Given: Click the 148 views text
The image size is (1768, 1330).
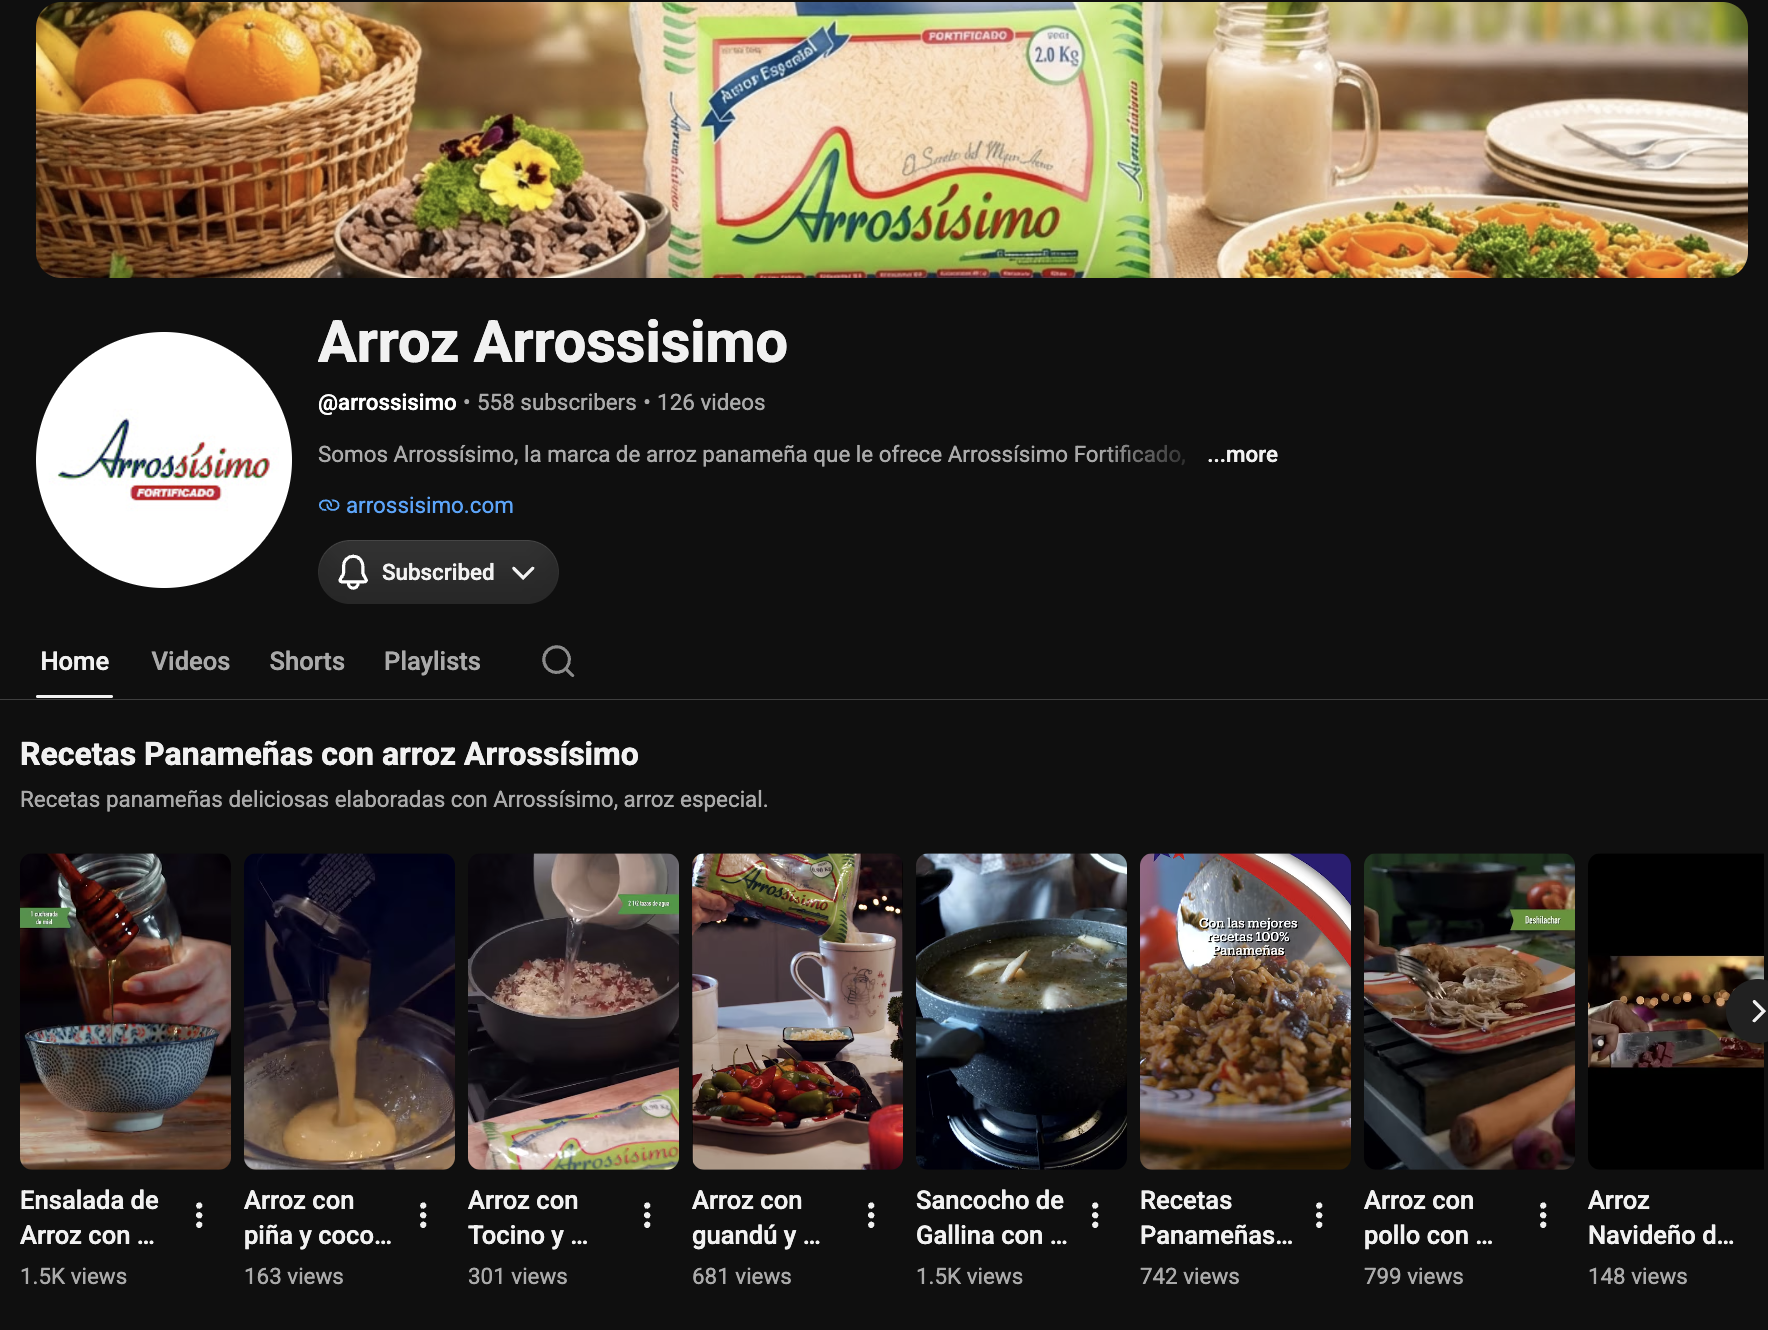Looking at the screenshot, I should pos(1638,1276).
